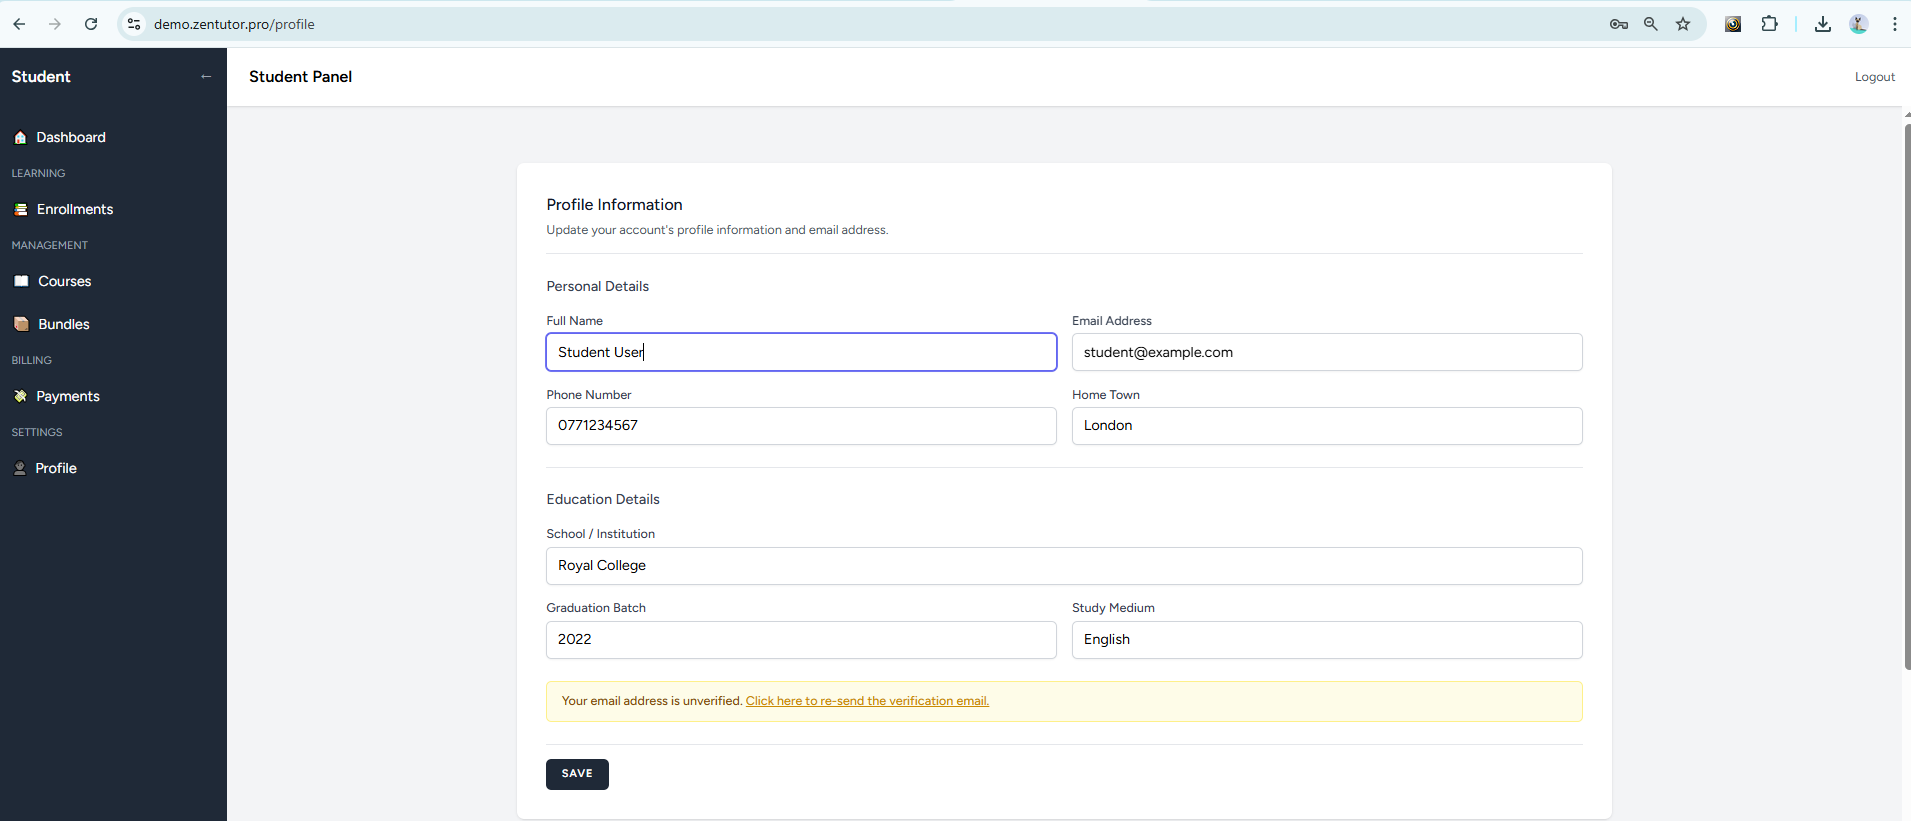Image resolution: width=1911 pixels, height=821 pixels.
Task: Click the browser forward arrow
Action: (x=55, y=24)
